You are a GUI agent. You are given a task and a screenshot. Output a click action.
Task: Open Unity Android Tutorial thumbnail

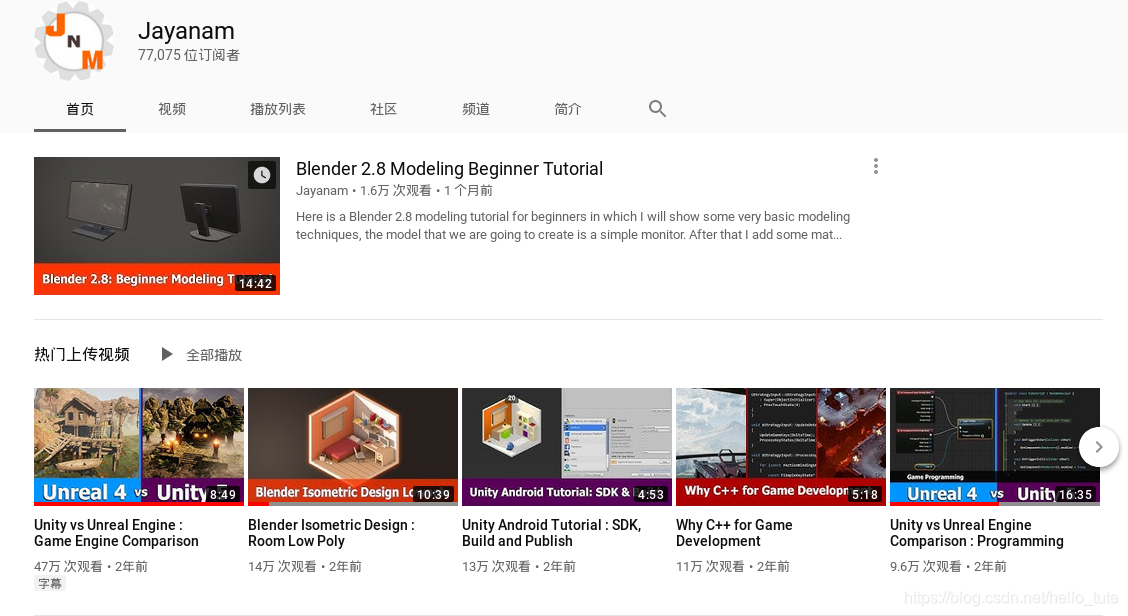(x=567, y=447)
